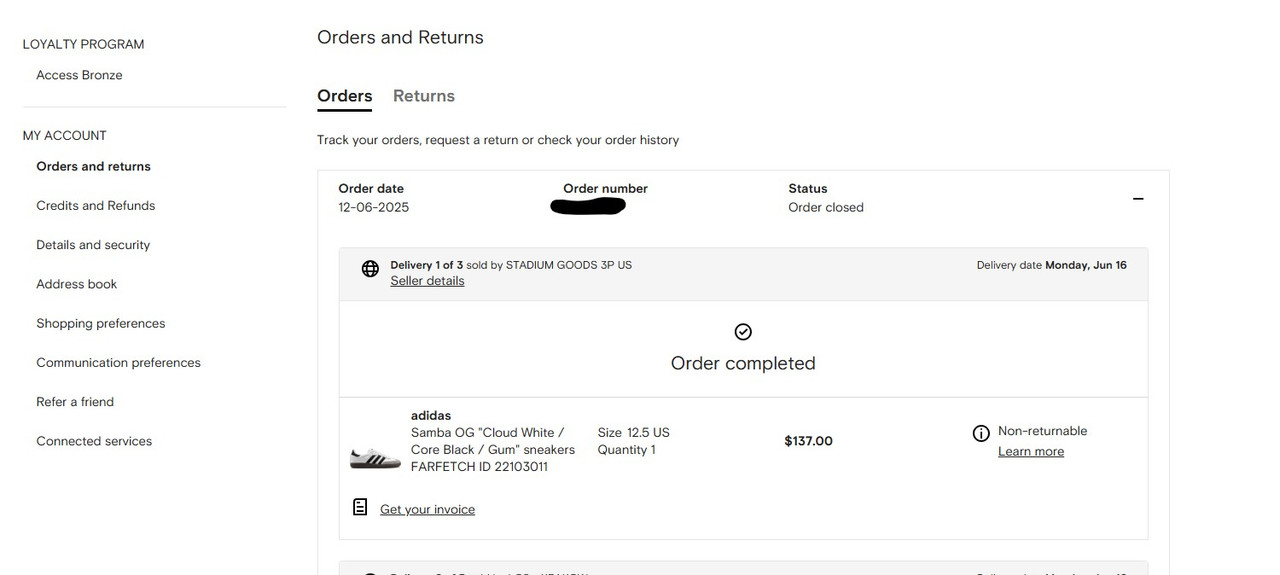This screenshot has height=575, width=1280.
Task: Select Orders and returns in sidebar
Action: [x=94, y=167]
